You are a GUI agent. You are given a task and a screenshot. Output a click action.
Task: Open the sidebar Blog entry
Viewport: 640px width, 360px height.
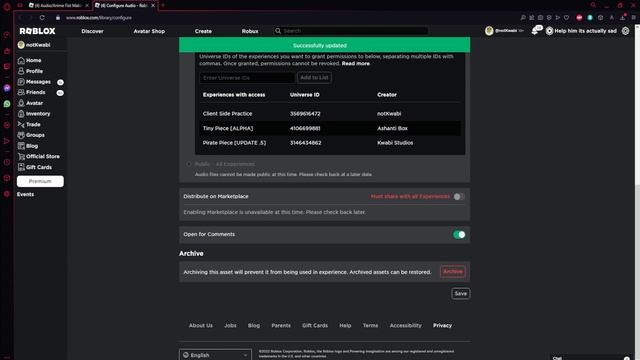28,146
